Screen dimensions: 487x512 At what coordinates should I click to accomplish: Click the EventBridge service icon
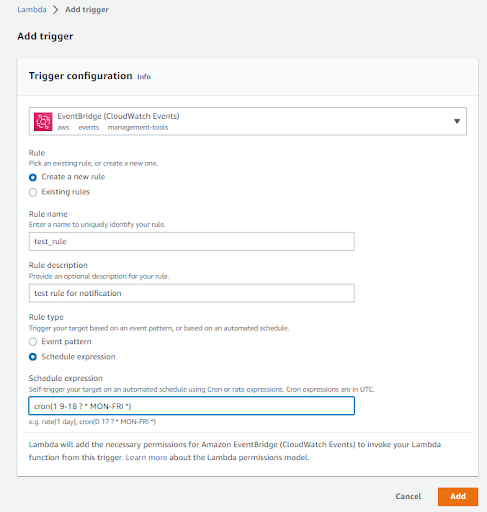43,121
